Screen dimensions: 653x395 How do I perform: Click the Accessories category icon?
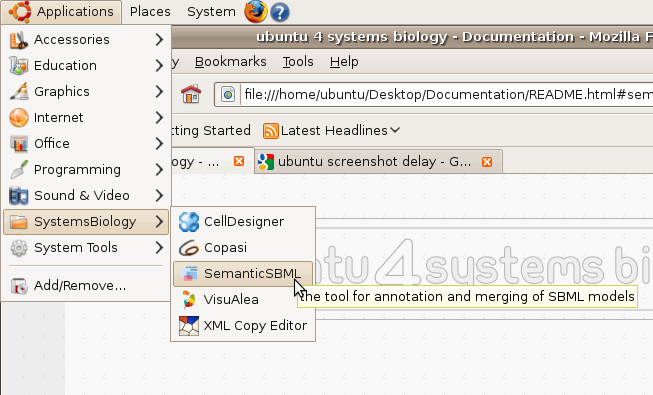click(19, 40)
